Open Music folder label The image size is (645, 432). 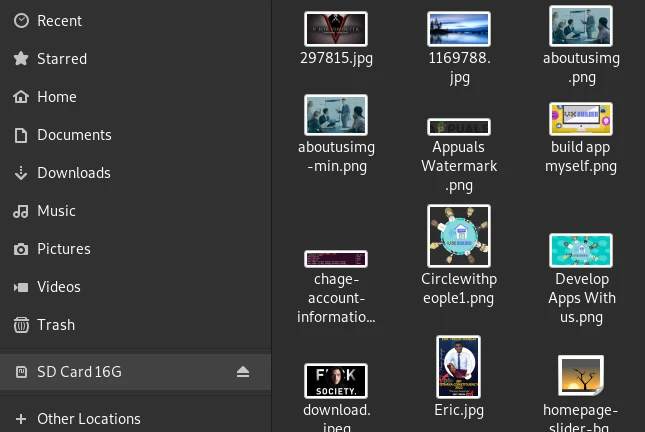click(x=56, y=211)
